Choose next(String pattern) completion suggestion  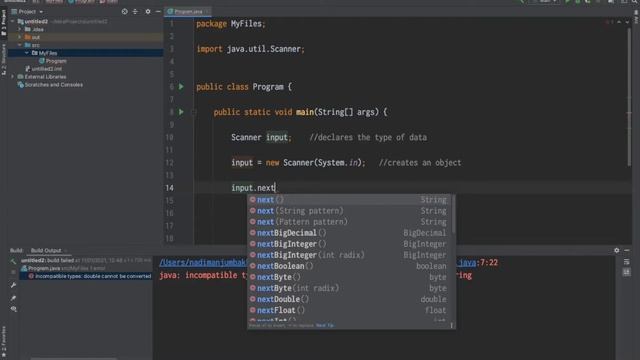click(351, 211)
